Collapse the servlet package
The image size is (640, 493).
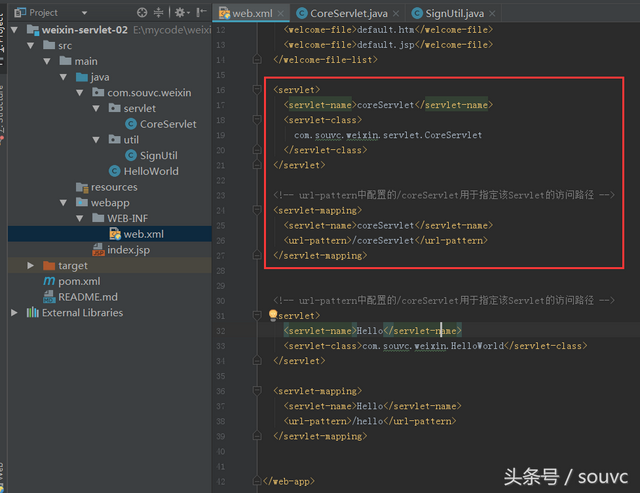coord(96,108)
